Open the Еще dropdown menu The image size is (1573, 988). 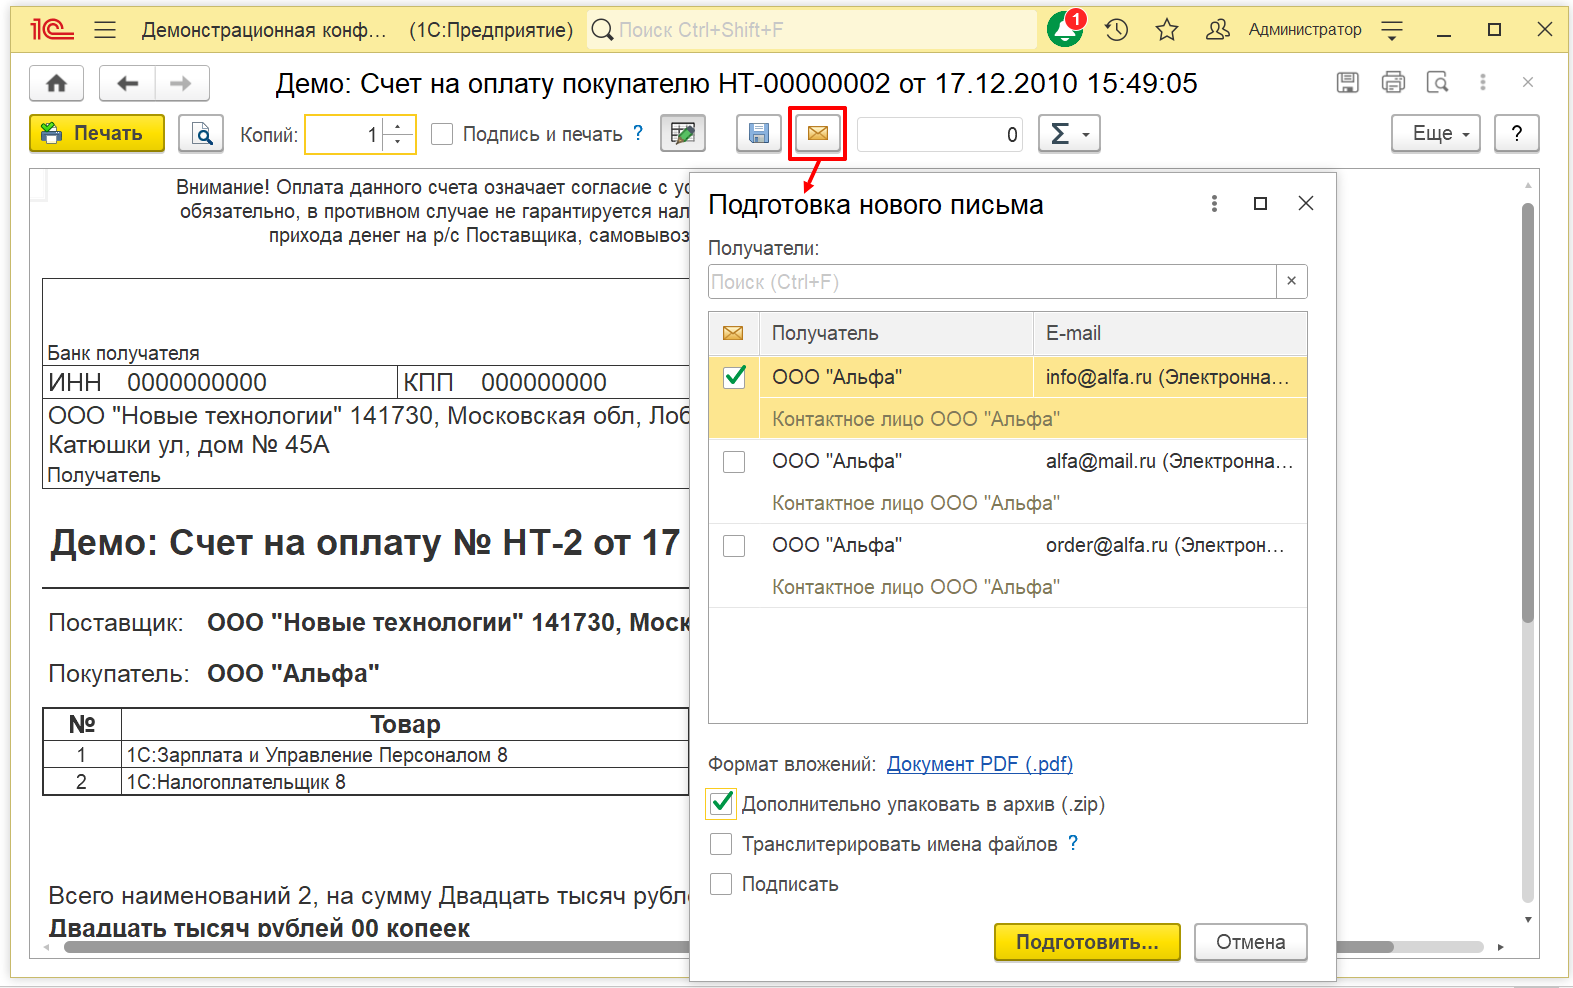click(1436, 133)
